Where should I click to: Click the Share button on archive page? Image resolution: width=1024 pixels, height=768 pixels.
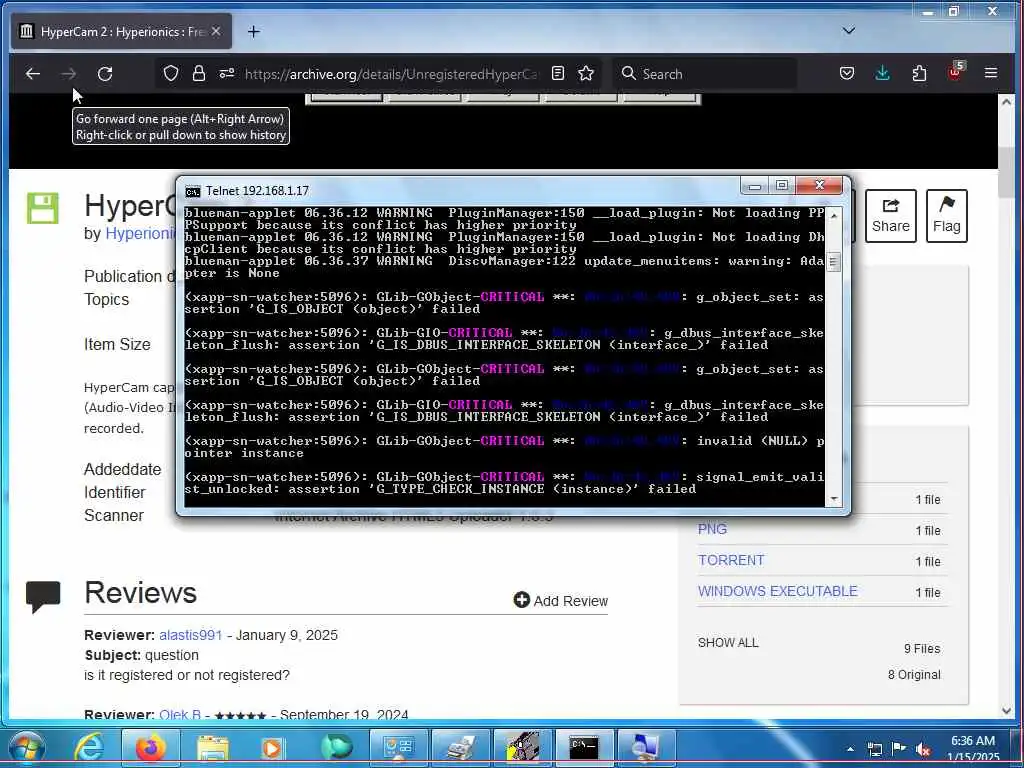891,216
